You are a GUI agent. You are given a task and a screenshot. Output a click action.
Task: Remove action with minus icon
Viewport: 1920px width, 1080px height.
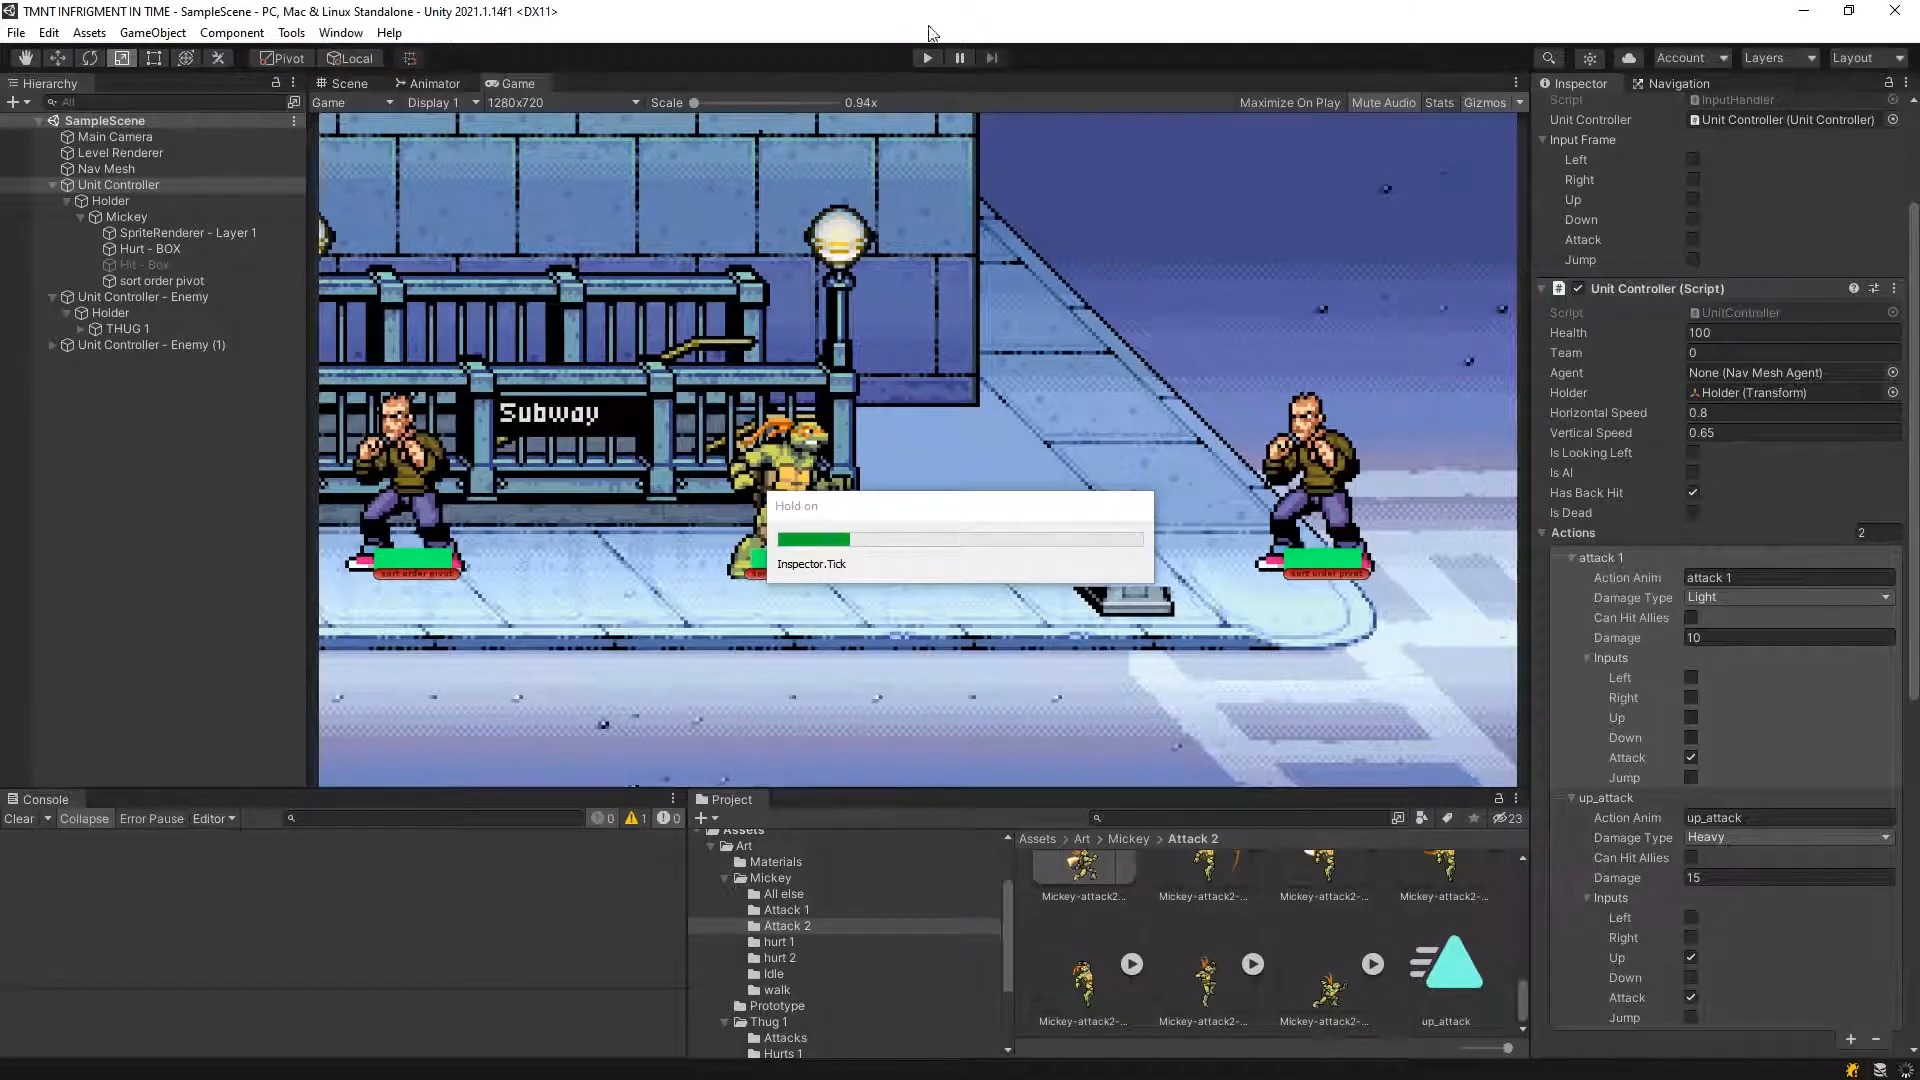(1876, 1040)
